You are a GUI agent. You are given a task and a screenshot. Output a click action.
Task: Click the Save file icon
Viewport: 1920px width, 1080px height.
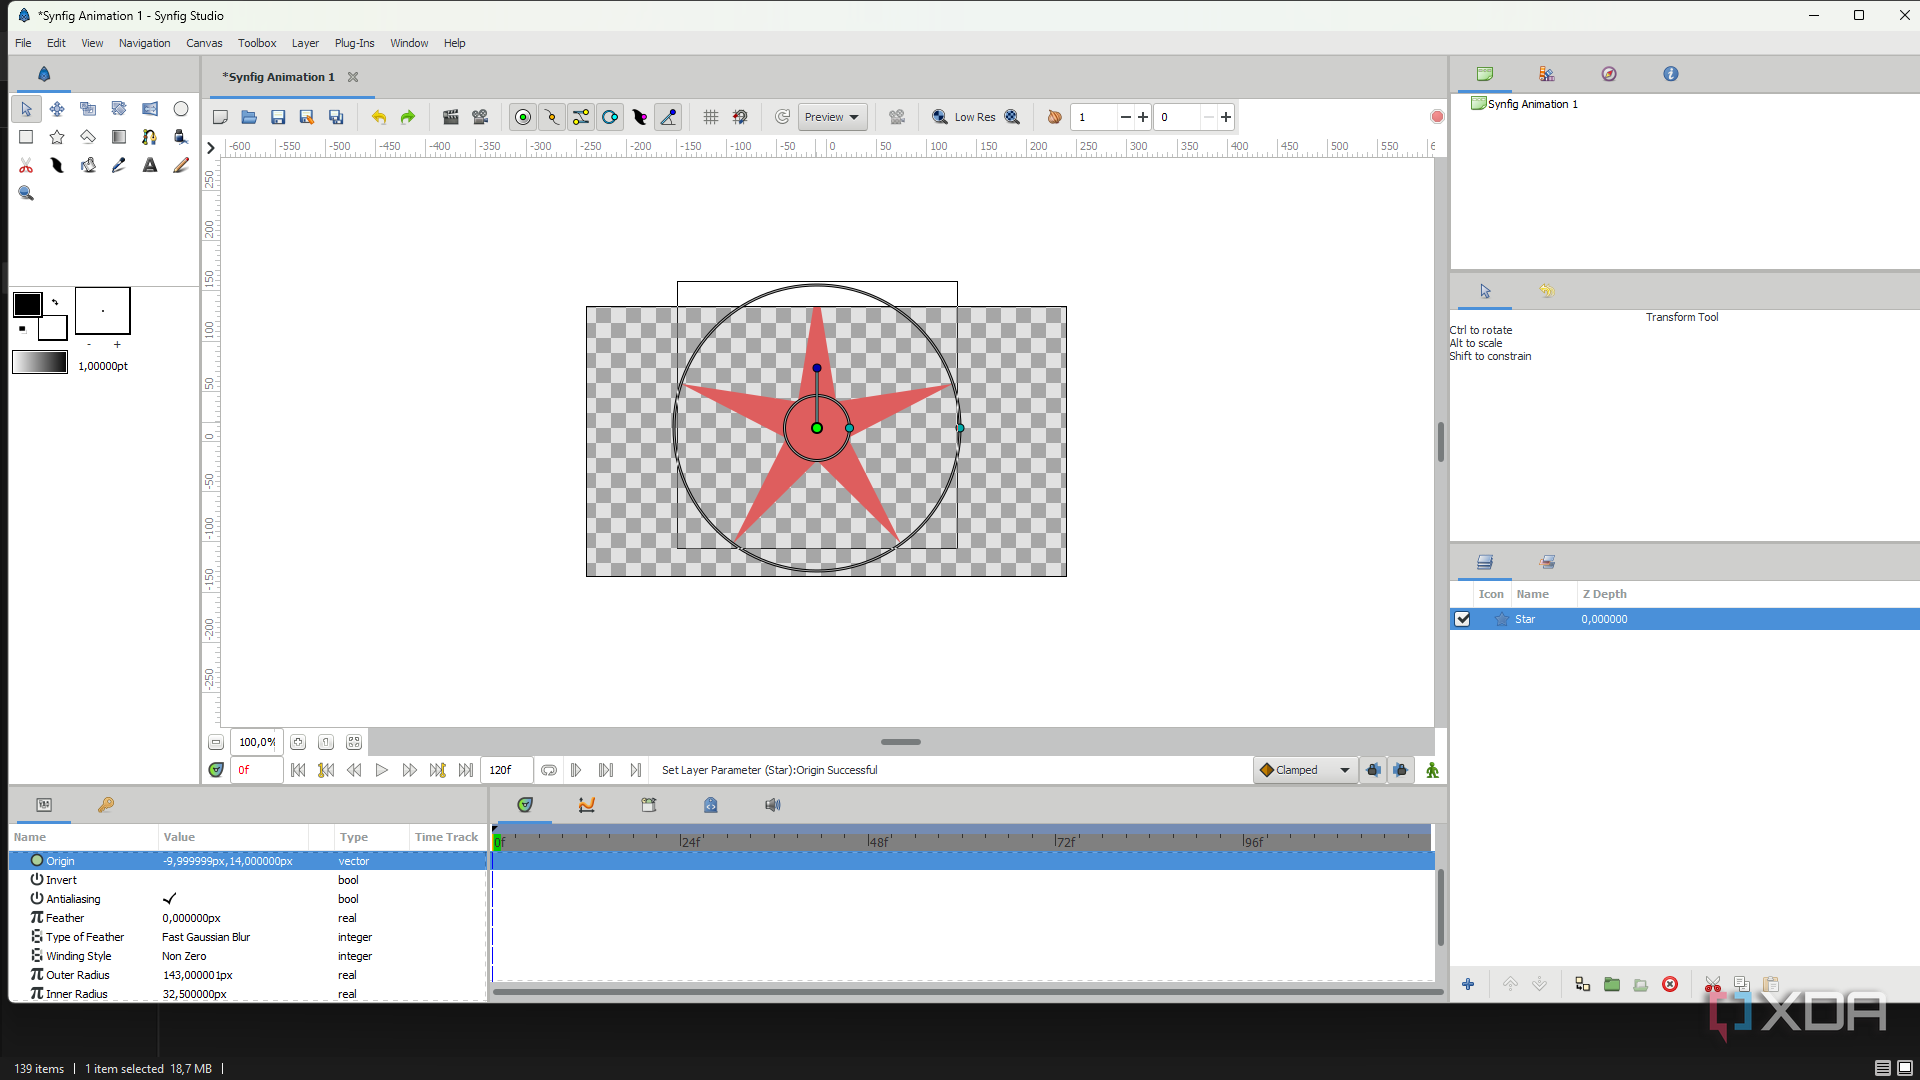(x=278, y=117)
